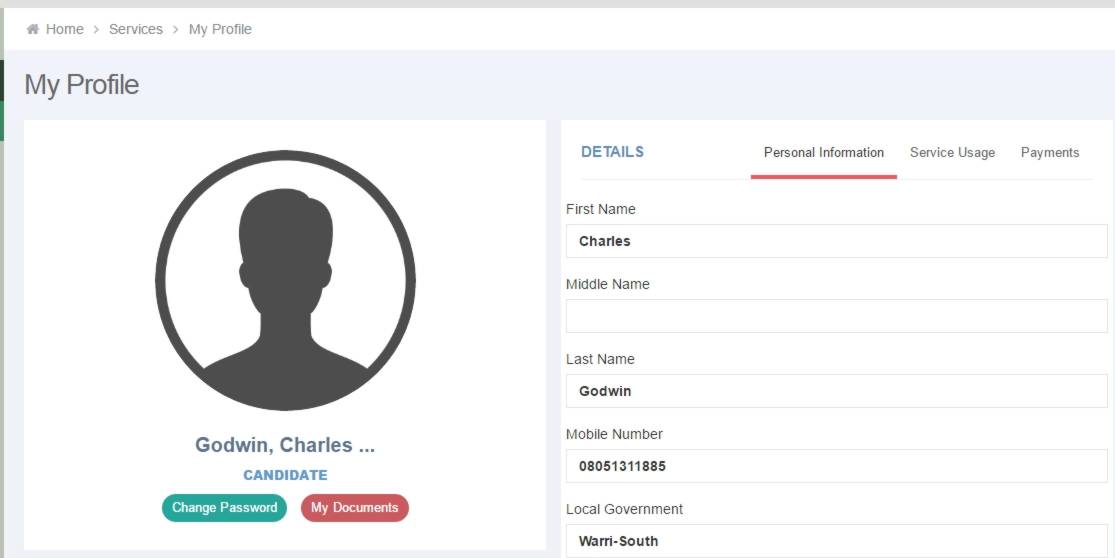Click the home icon in breadcrumb

(x=32, y=29)
